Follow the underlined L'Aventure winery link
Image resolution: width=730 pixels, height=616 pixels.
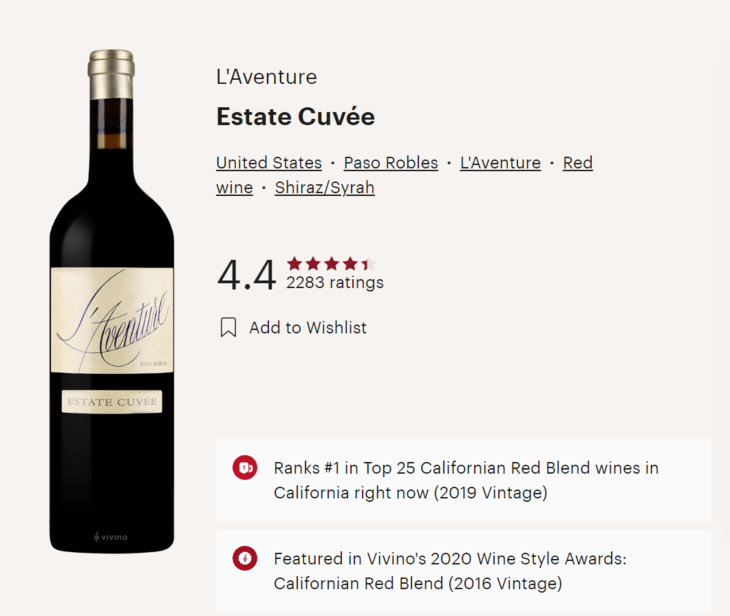[500, 163]
